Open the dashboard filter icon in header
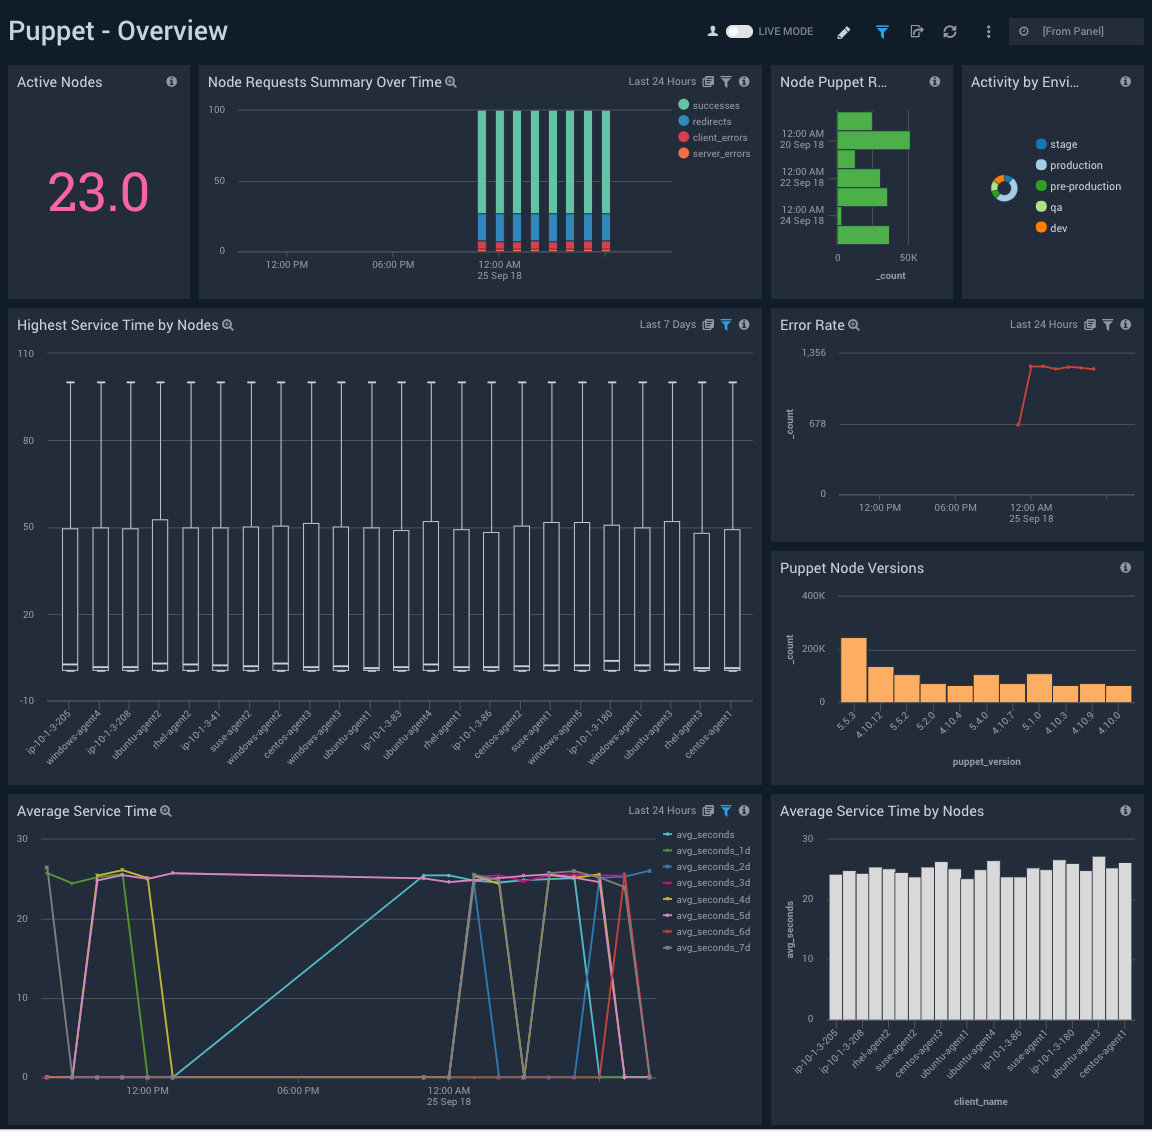Viewport: 1152px width, 1132px height. (x=882, y=32)
